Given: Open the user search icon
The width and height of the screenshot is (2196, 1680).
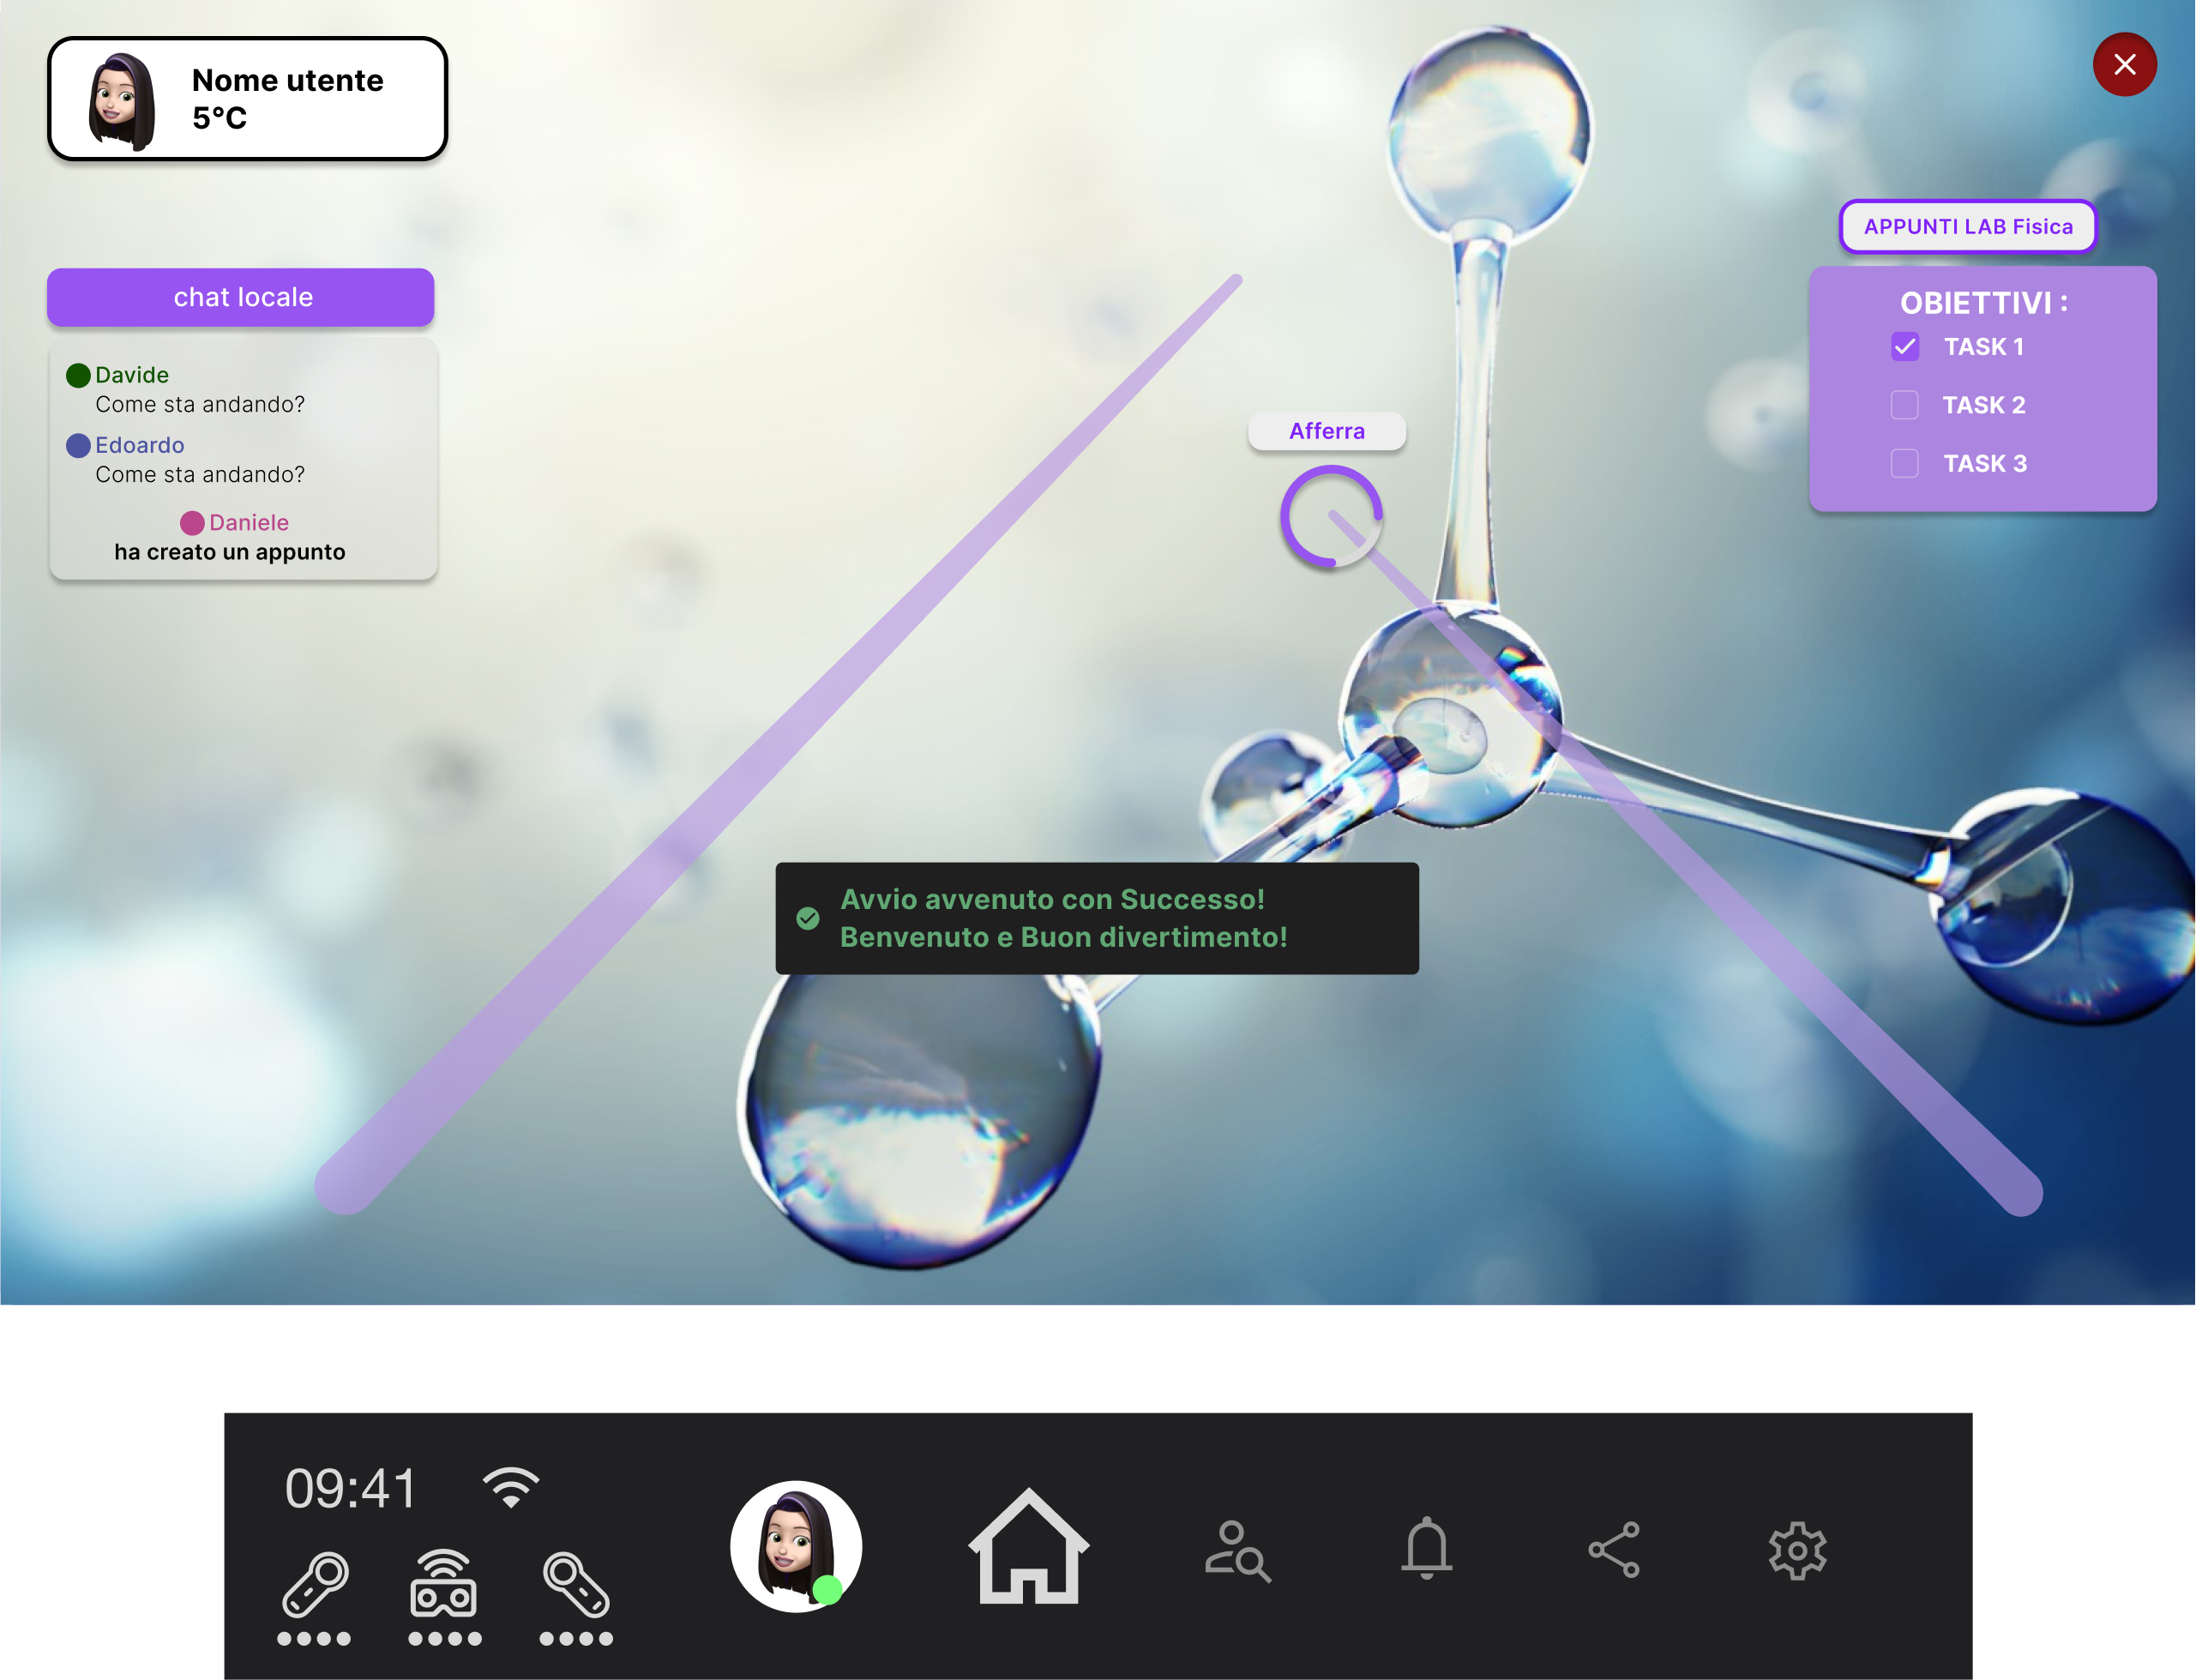Looking at the screenshot, I should pyautogui.click(x=1237, y=1551).
